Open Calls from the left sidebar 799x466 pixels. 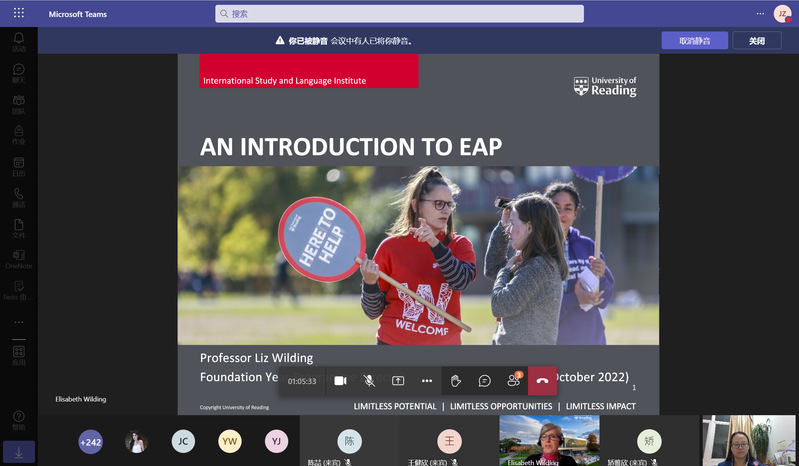tap(18, 197)
